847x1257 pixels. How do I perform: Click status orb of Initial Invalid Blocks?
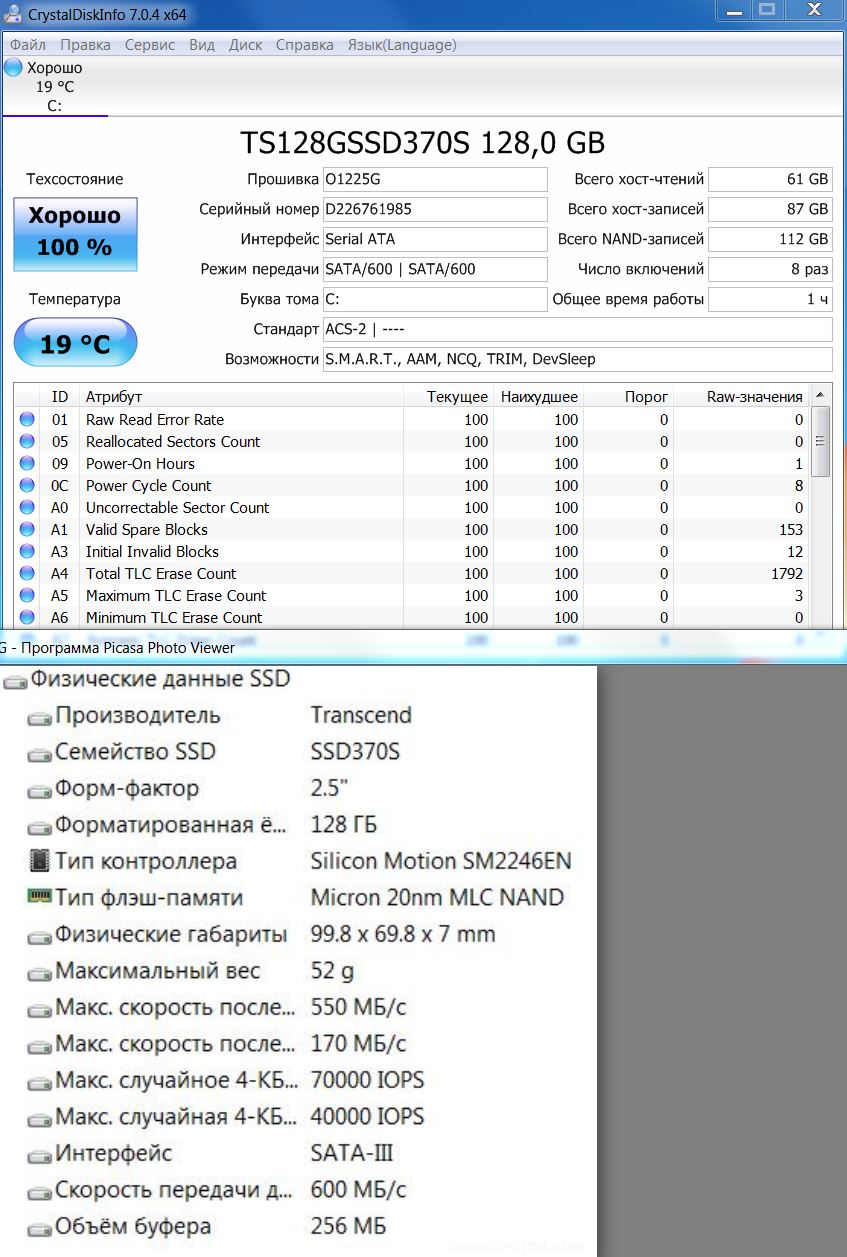point(26,552)
